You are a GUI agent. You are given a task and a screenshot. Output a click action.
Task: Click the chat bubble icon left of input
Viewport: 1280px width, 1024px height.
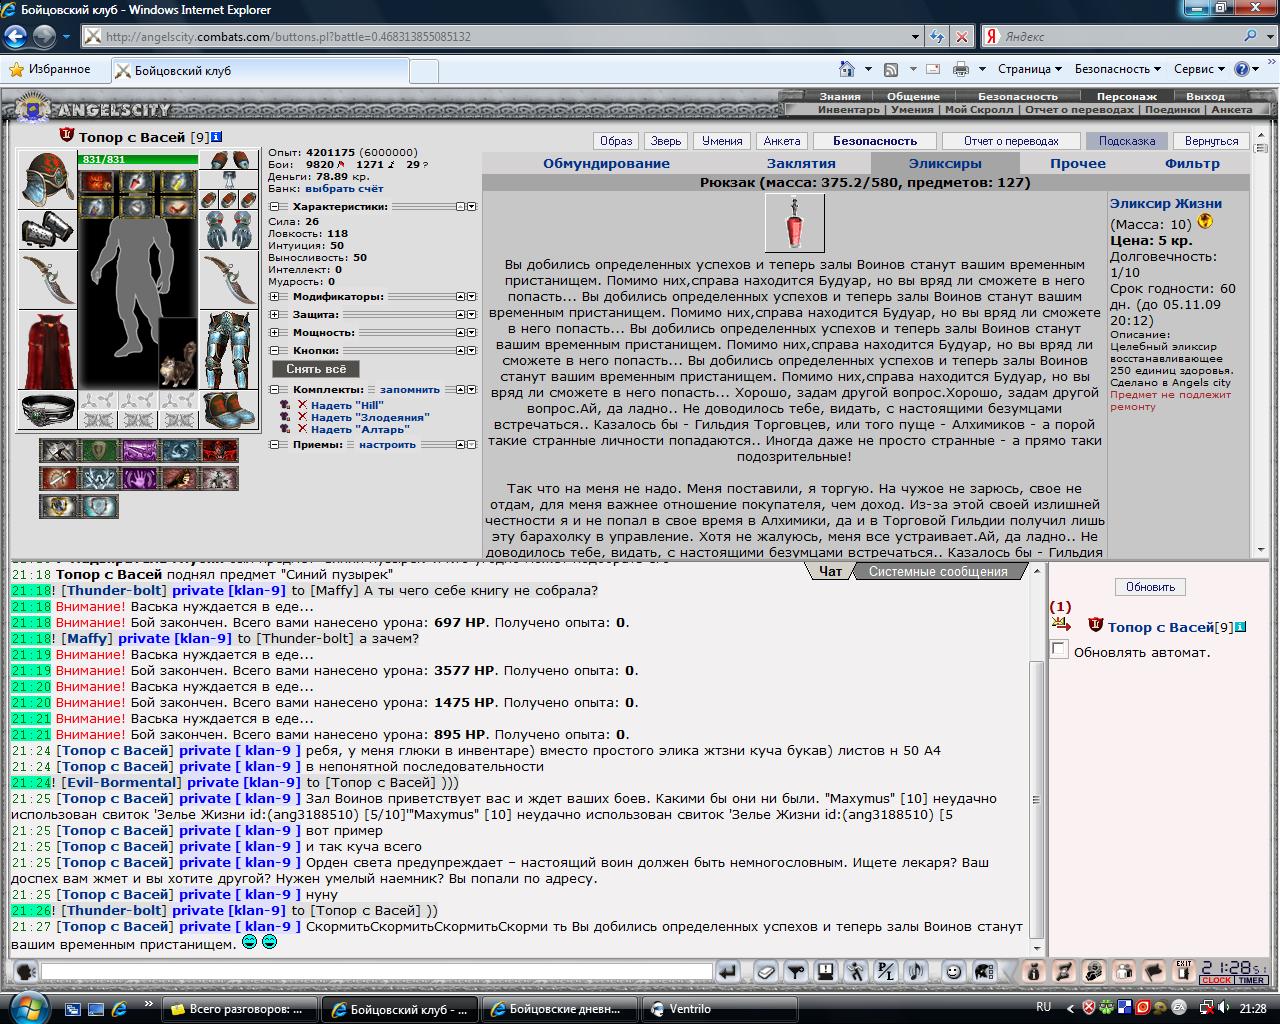26,971
